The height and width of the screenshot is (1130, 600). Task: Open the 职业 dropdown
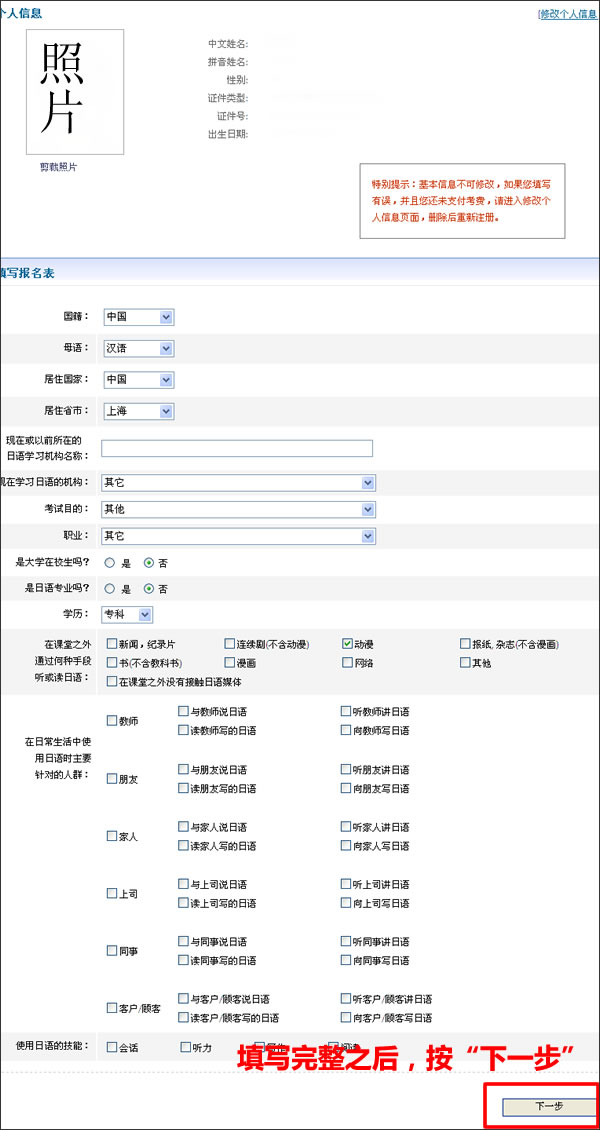(x=239, y=536)
